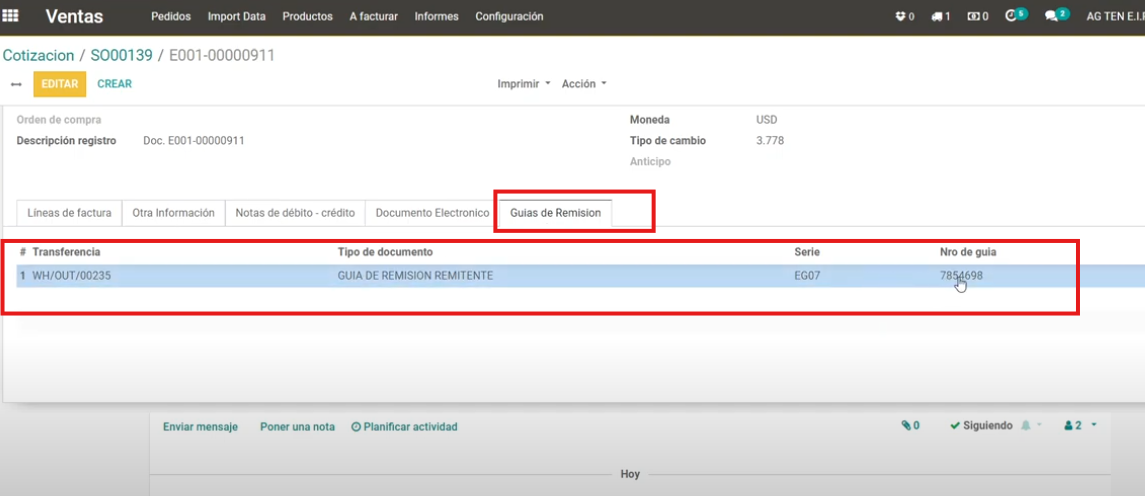Viewport: 1145px width, 496px height.
Task: Expand the Acción dropdown
Action: 584,84
